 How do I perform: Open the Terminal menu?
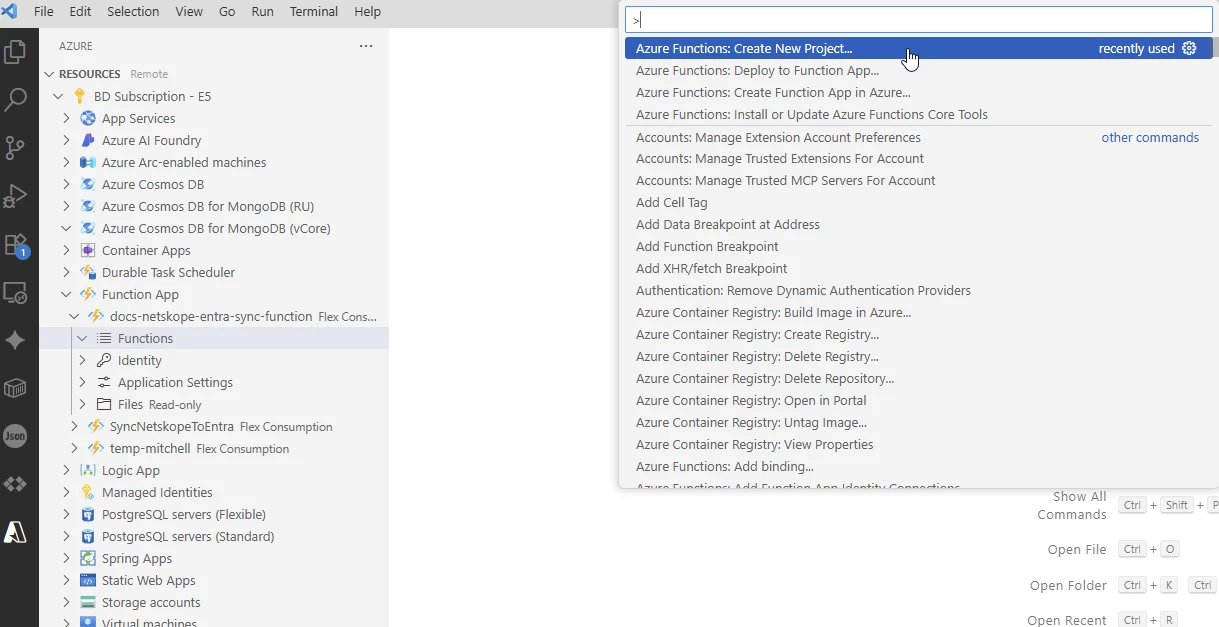314,11
